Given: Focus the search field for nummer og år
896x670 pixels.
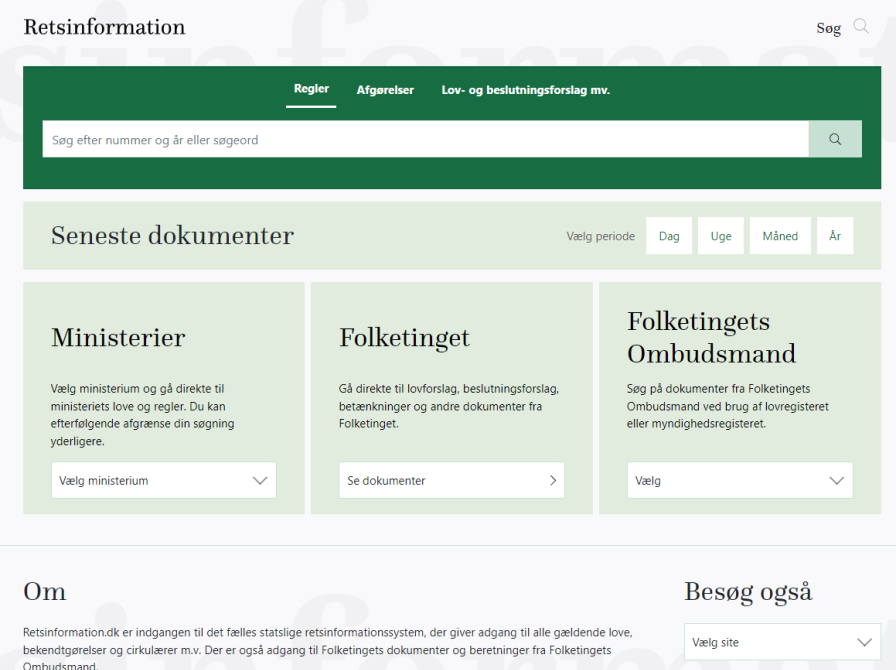Looking at the screenshot, I should tap(425, 140).
